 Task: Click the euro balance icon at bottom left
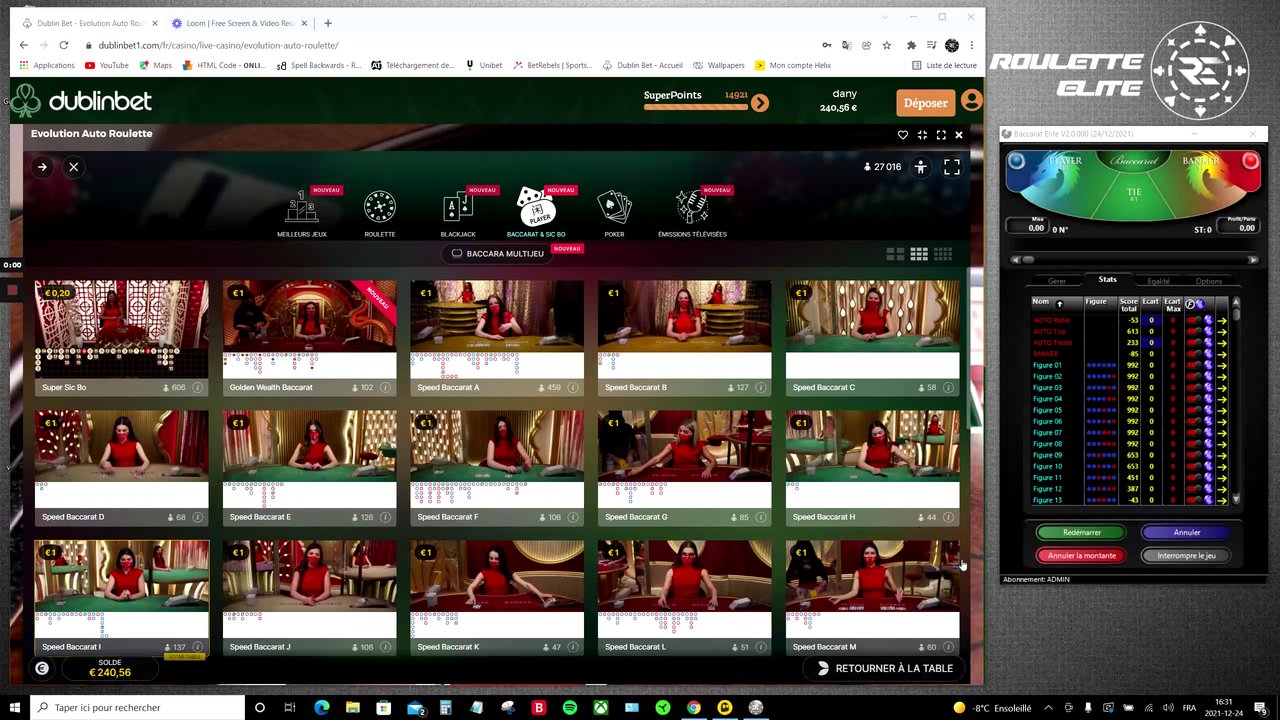tap(42, 668)
